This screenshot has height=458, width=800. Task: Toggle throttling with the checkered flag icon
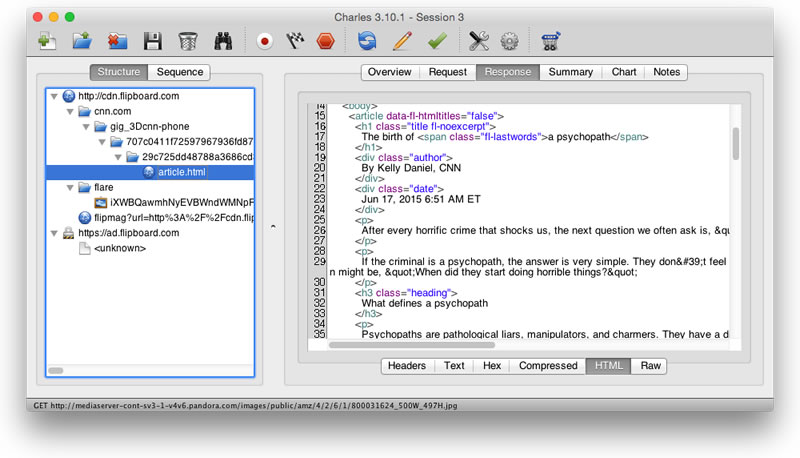point(295,41)
